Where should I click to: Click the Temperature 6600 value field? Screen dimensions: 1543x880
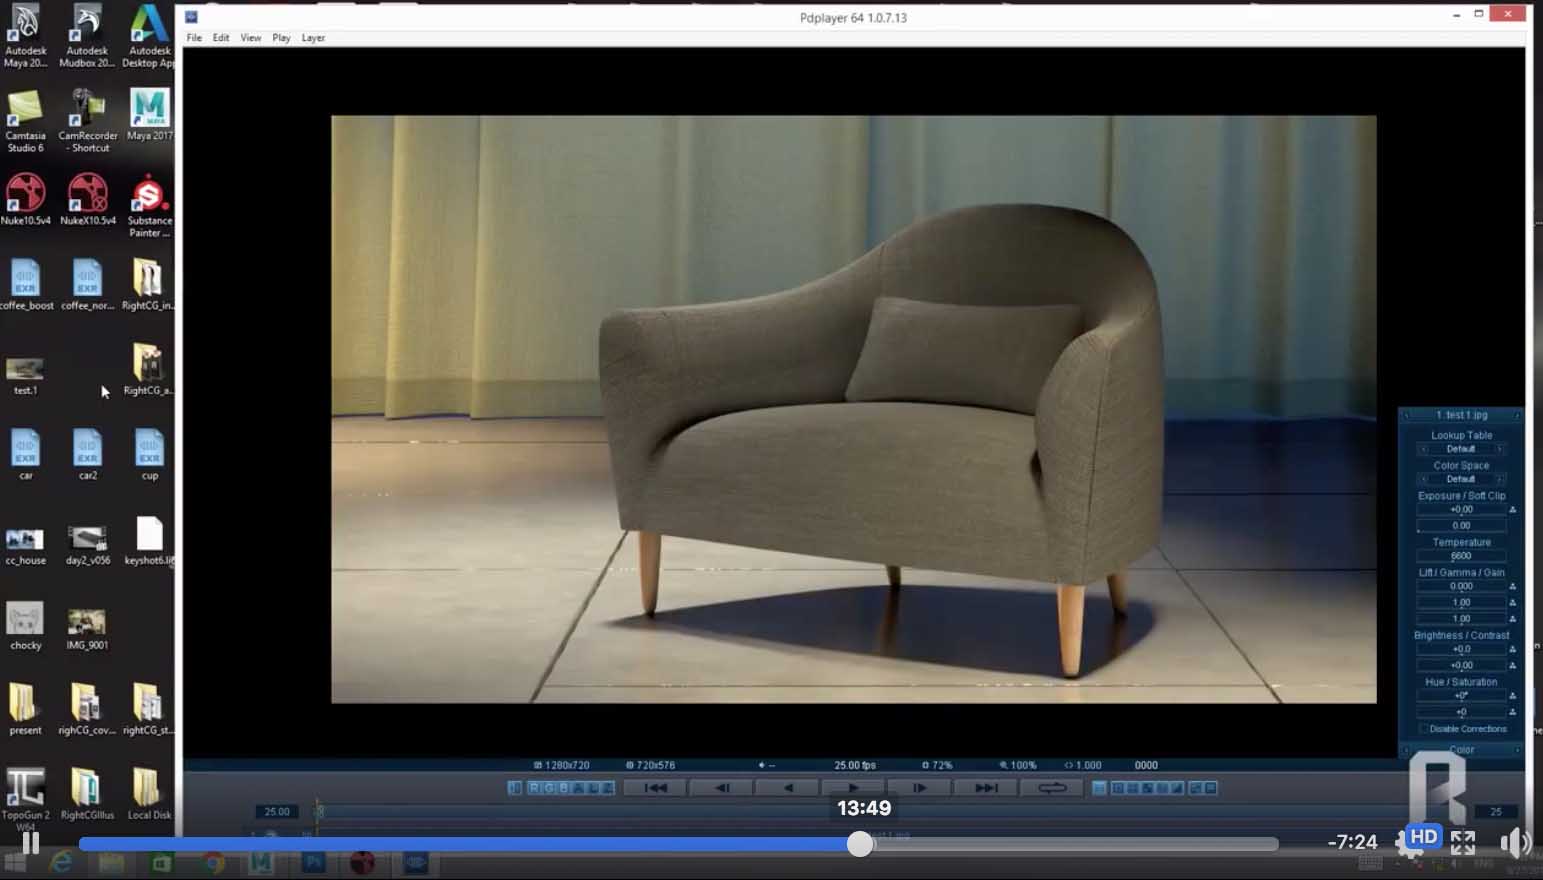pyautogui.click(x=1461, y=556)
